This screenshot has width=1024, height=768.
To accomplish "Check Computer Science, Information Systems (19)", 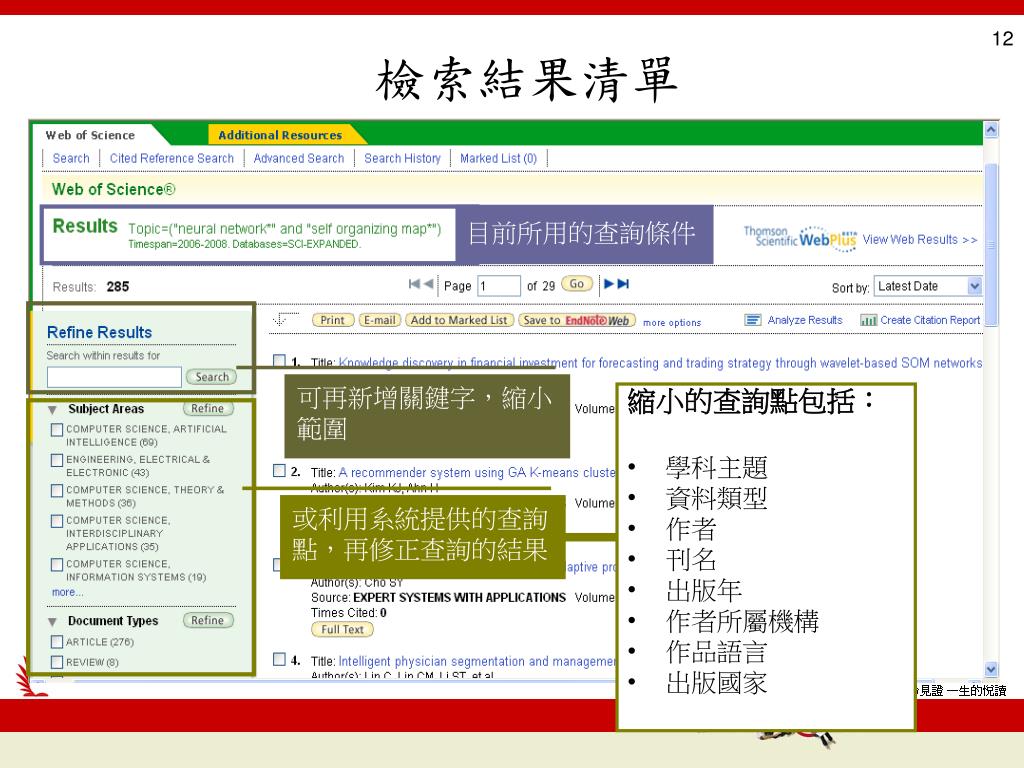I will coord(57,564).
